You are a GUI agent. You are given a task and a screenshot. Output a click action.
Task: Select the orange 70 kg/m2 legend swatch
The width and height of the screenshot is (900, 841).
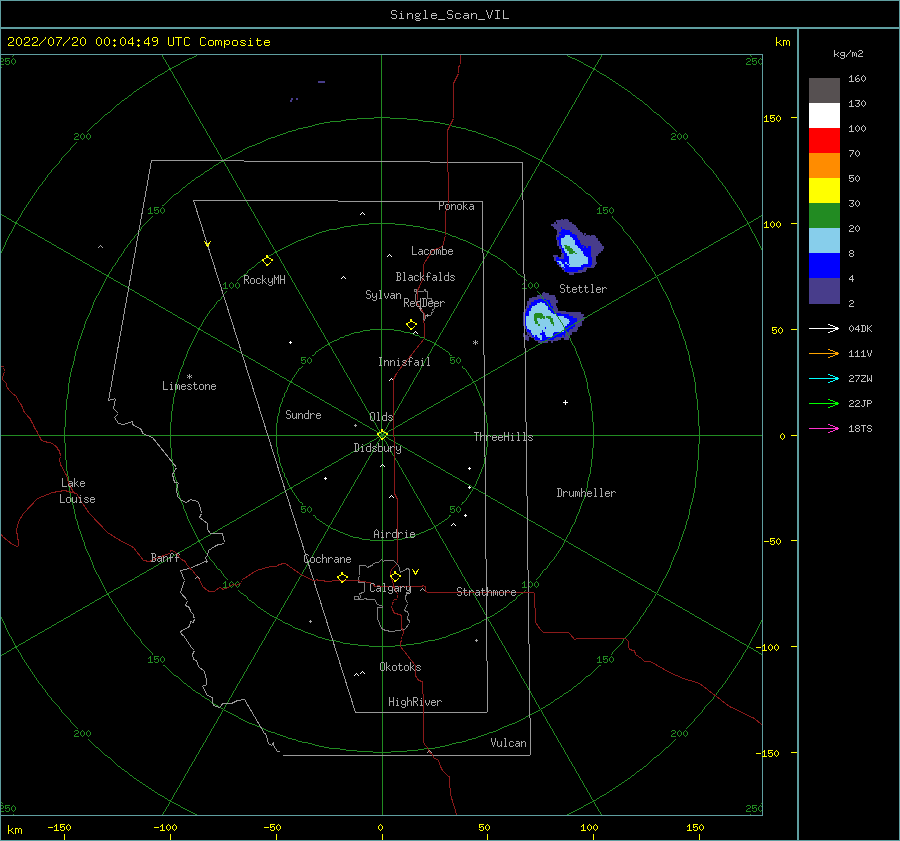click(824, 165)
